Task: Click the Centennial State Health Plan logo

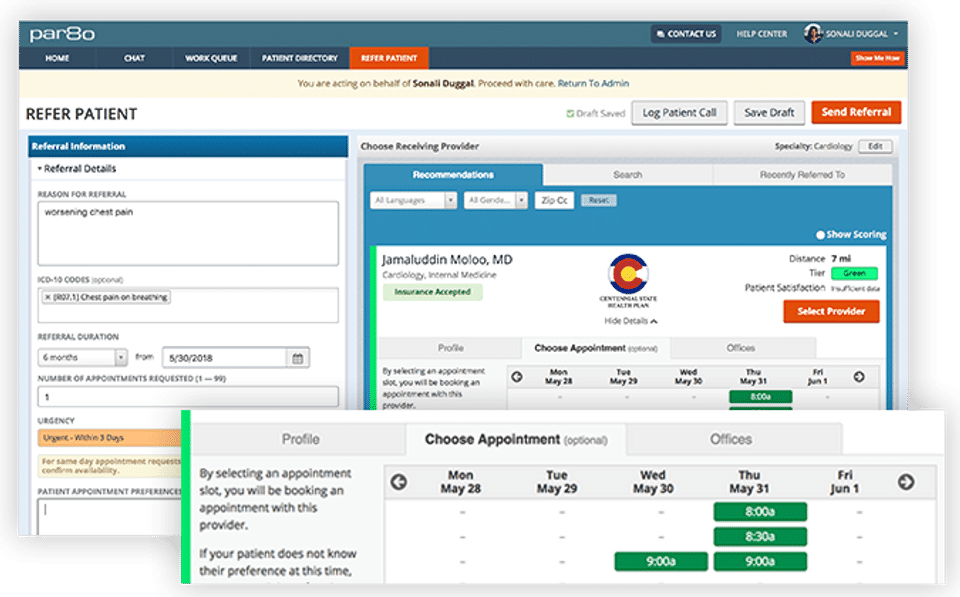Action: [628, 281]
